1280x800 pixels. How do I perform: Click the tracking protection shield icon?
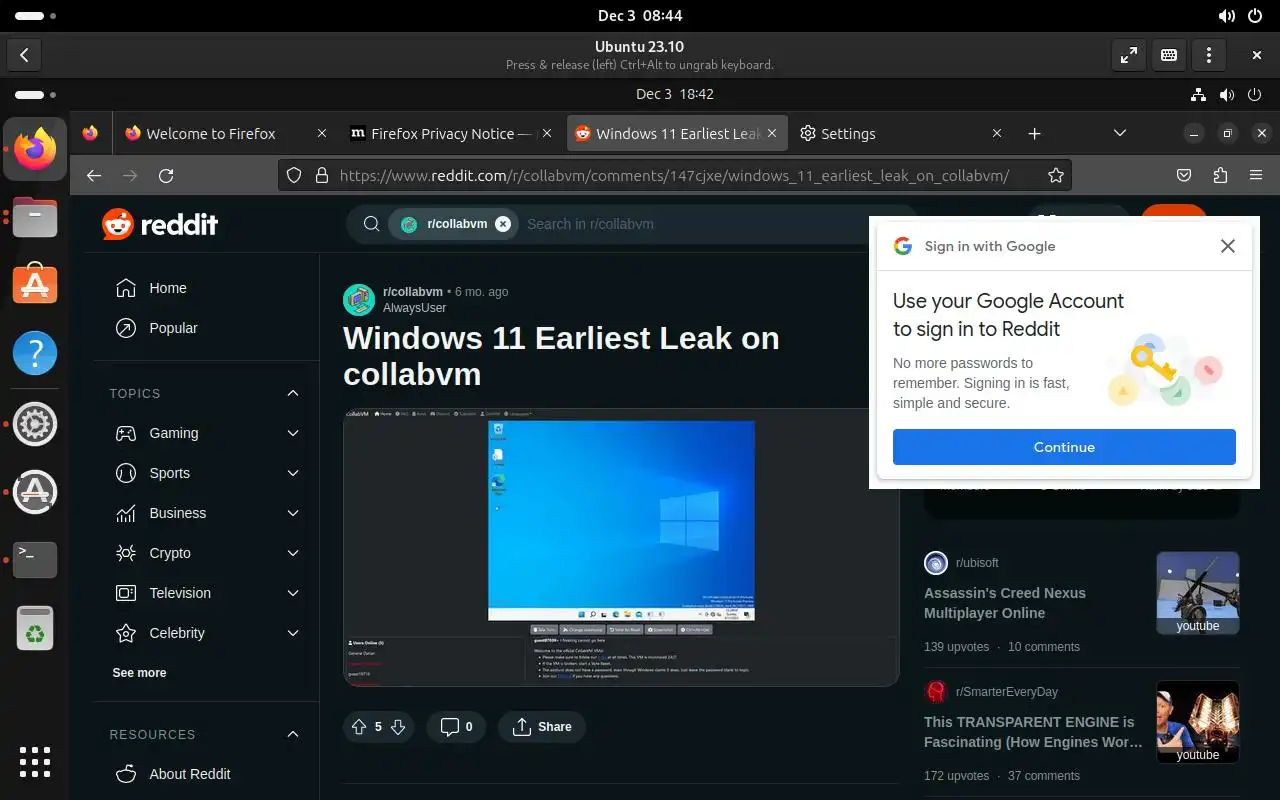pos(294,175)
